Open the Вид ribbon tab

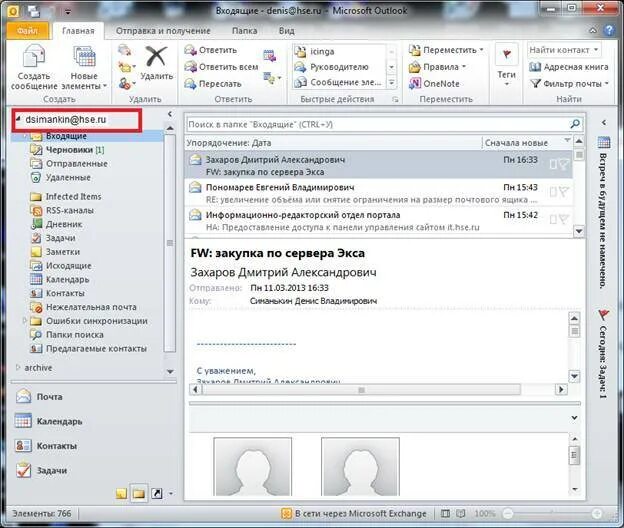(x=287, y=31)
